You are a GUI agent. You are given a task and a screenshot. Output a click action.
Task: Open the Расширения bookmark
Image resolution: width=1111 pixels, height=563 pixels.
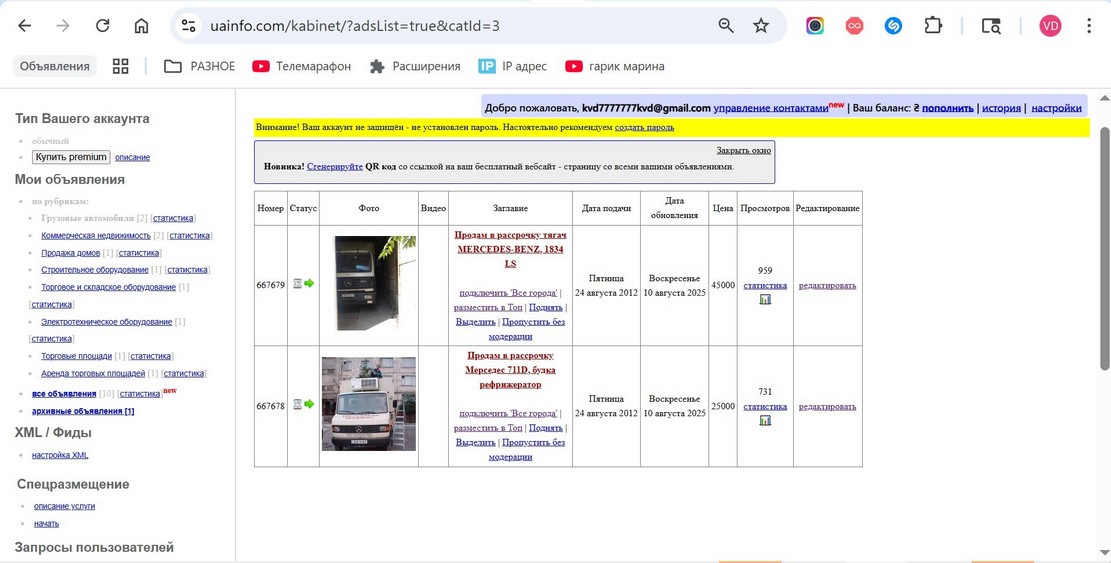pyautogui.click(x=415, y=67)
